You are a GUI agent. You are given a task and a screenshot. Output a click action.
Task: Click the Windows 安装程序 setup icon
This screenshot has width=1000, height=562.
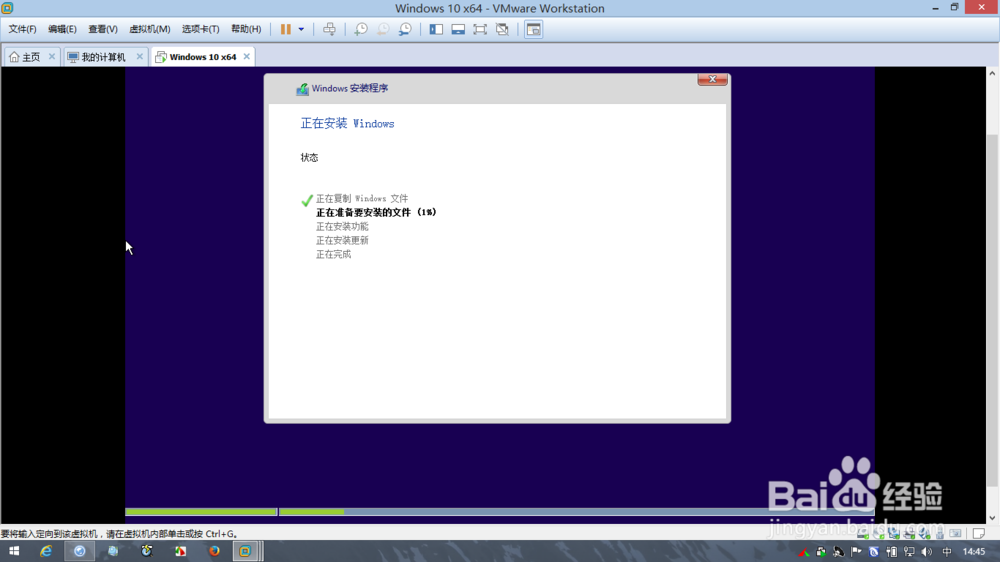click(x=302, y=89)
